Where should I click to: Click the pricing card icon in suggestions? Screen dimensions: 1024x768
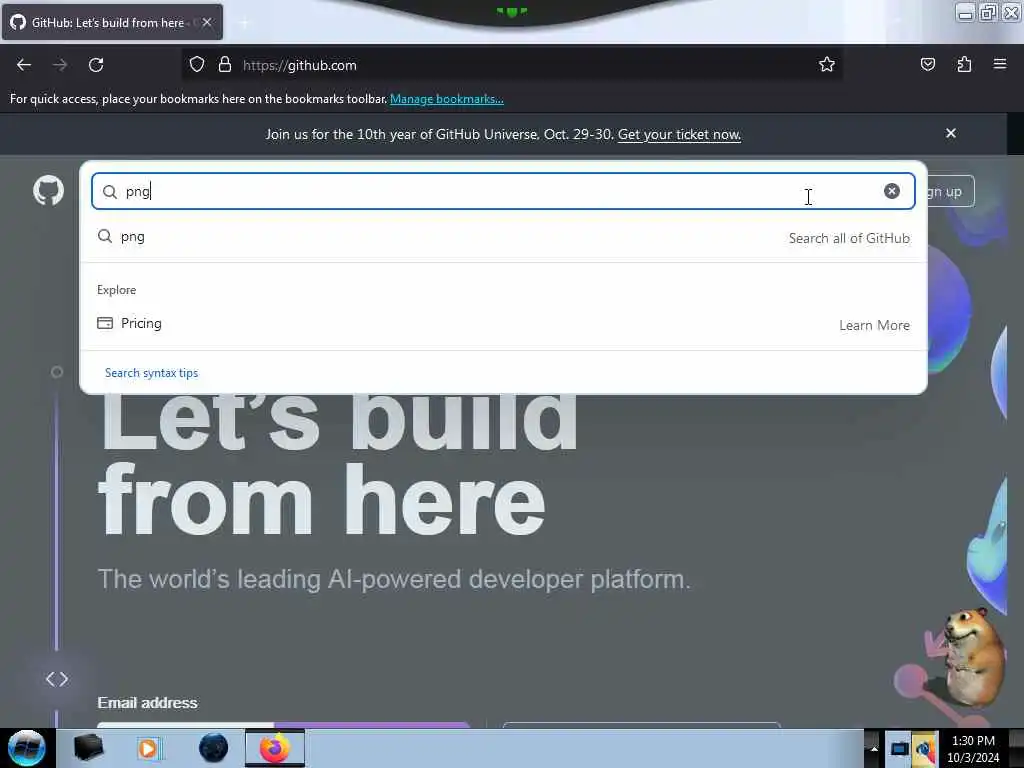click(x=104, y=323)
